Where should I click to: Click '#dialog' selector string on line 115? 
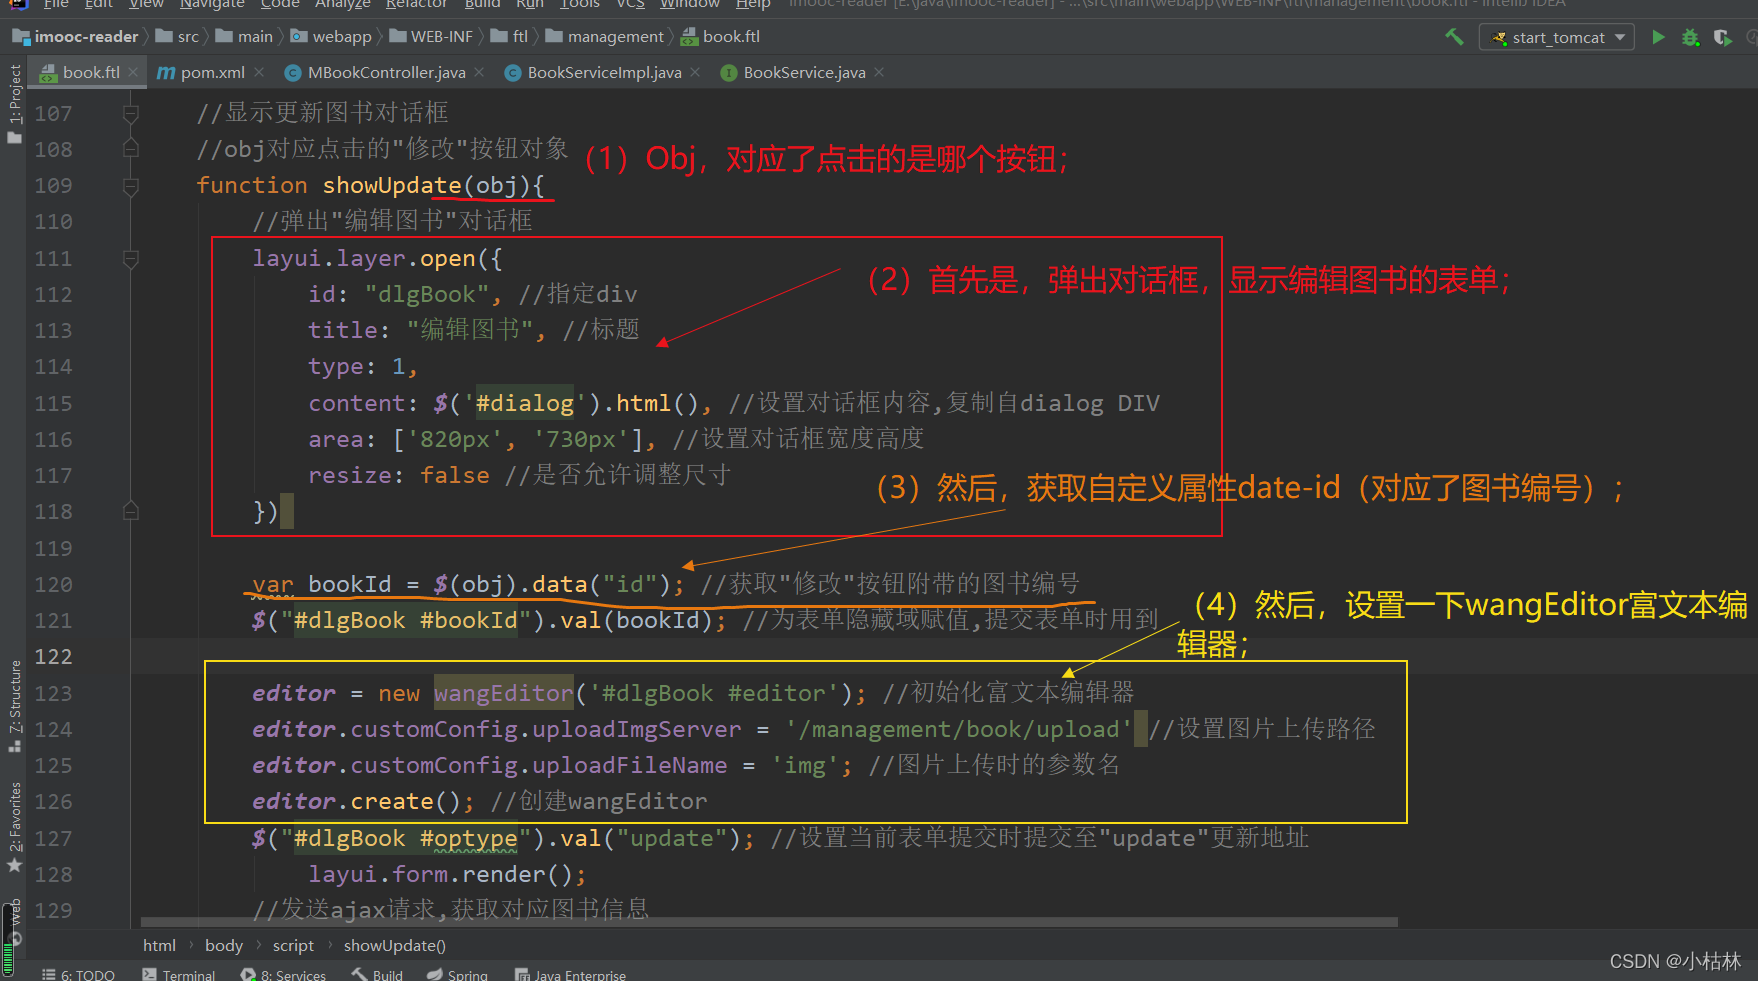524,403
